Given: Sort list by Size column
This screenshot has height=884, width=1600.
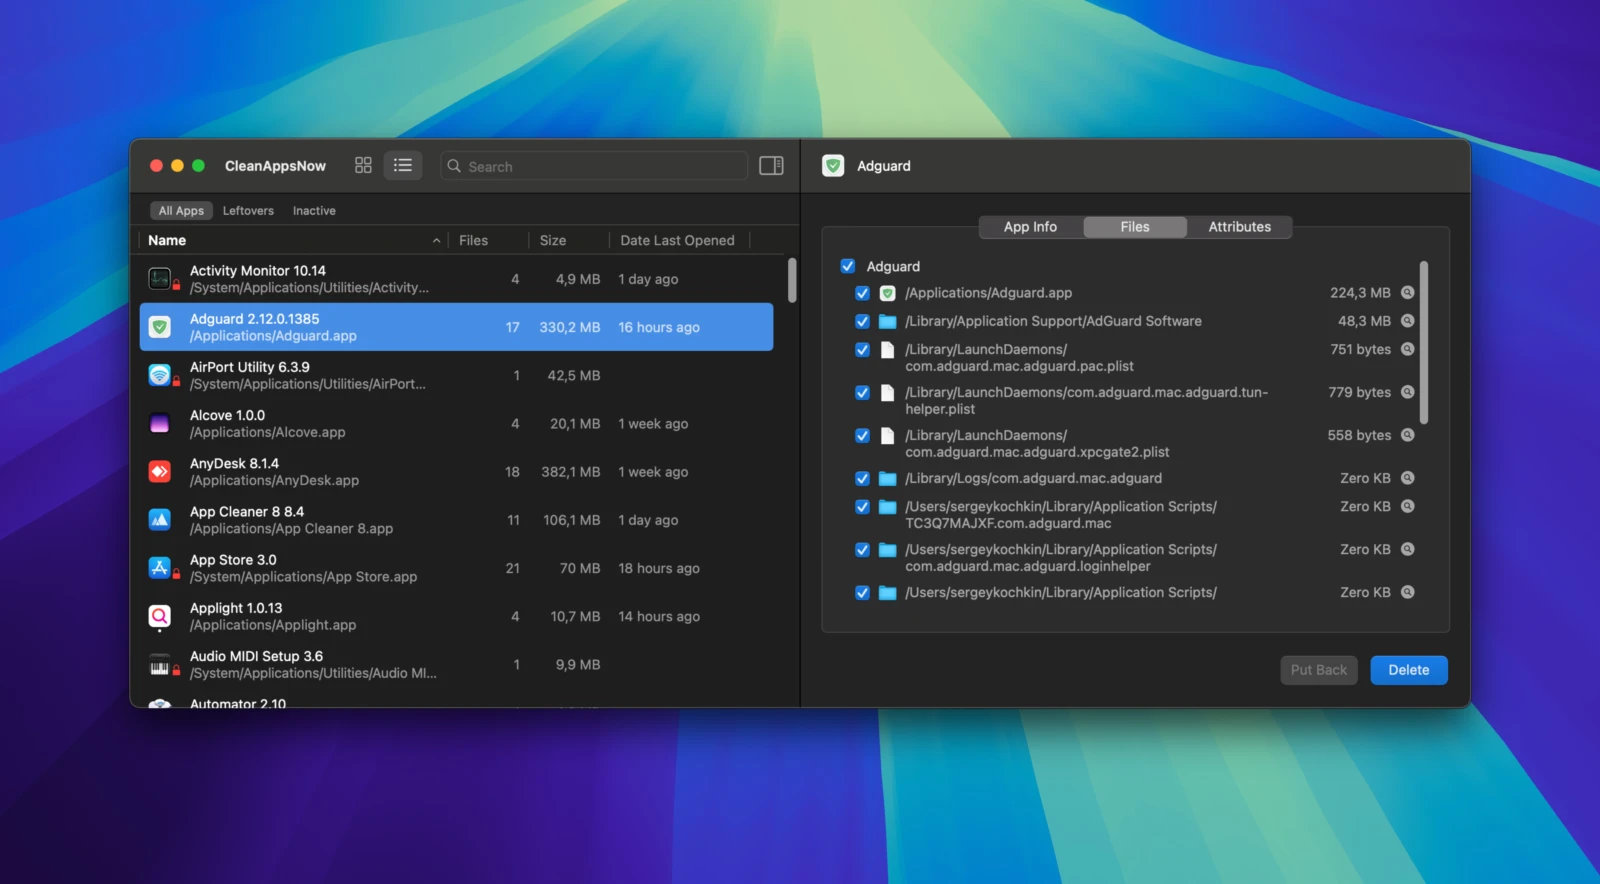Looking at the screenshot, I should (x=553, y=241).
